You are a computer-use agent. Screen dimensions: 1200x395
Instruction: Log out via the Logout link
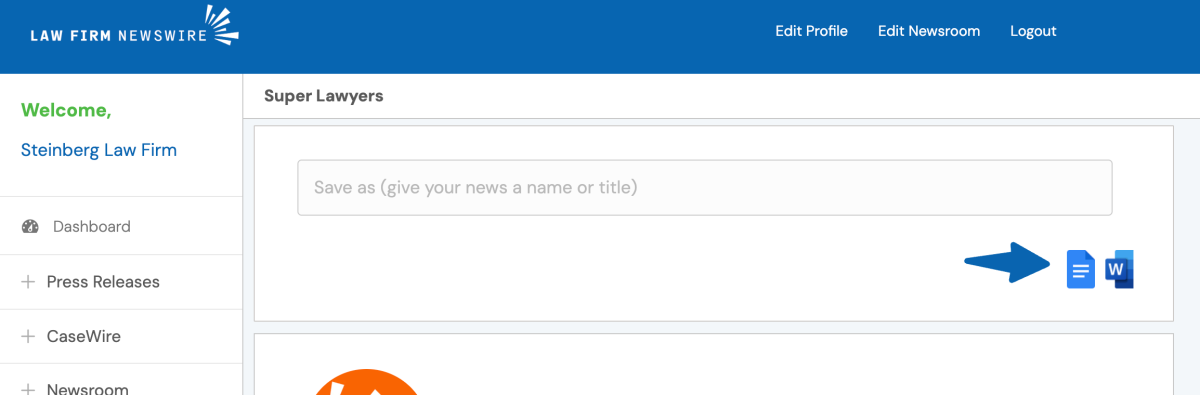1033,31
